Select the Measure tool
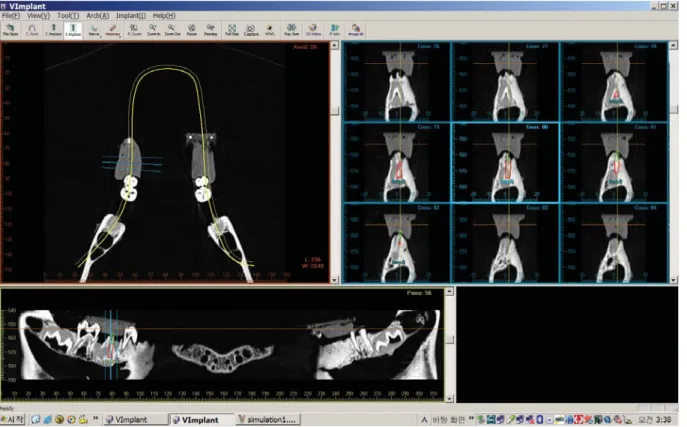This screenshot has height=427, width=687. [x=112, y=30]
